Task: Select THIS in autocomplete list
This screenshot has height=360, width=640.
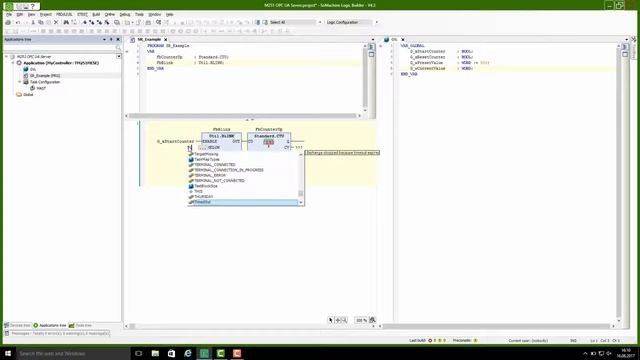Action: coord(198,191)
